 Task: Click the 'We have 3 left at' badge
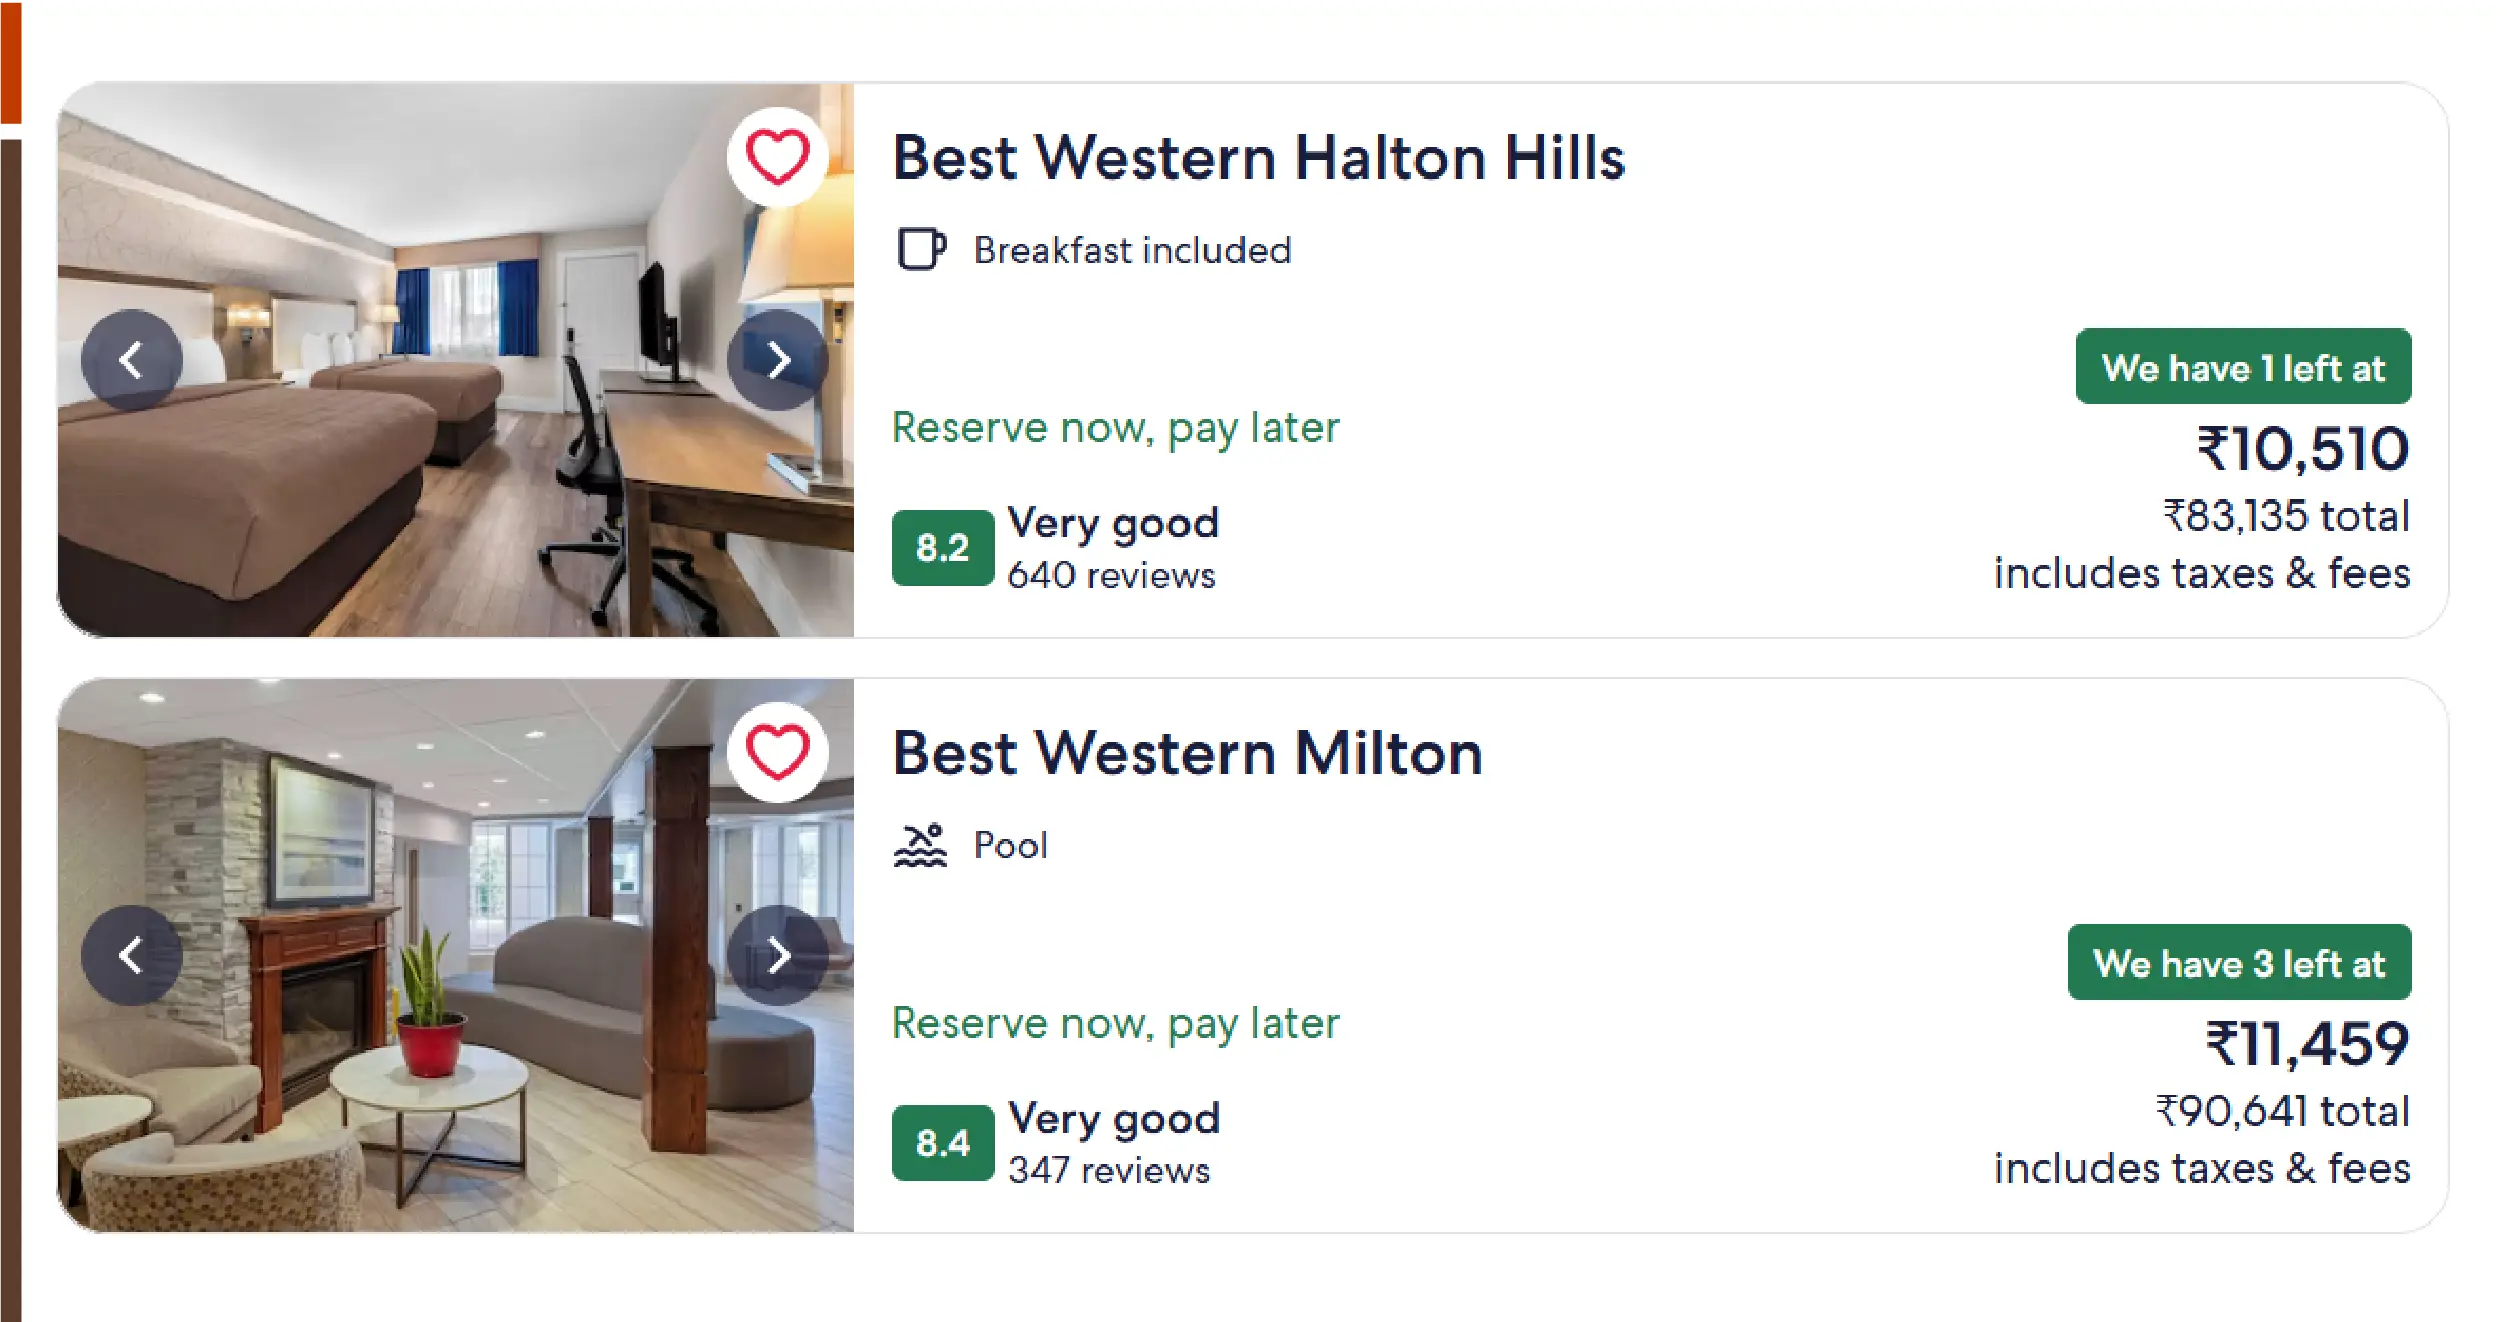pos(2238,963)
